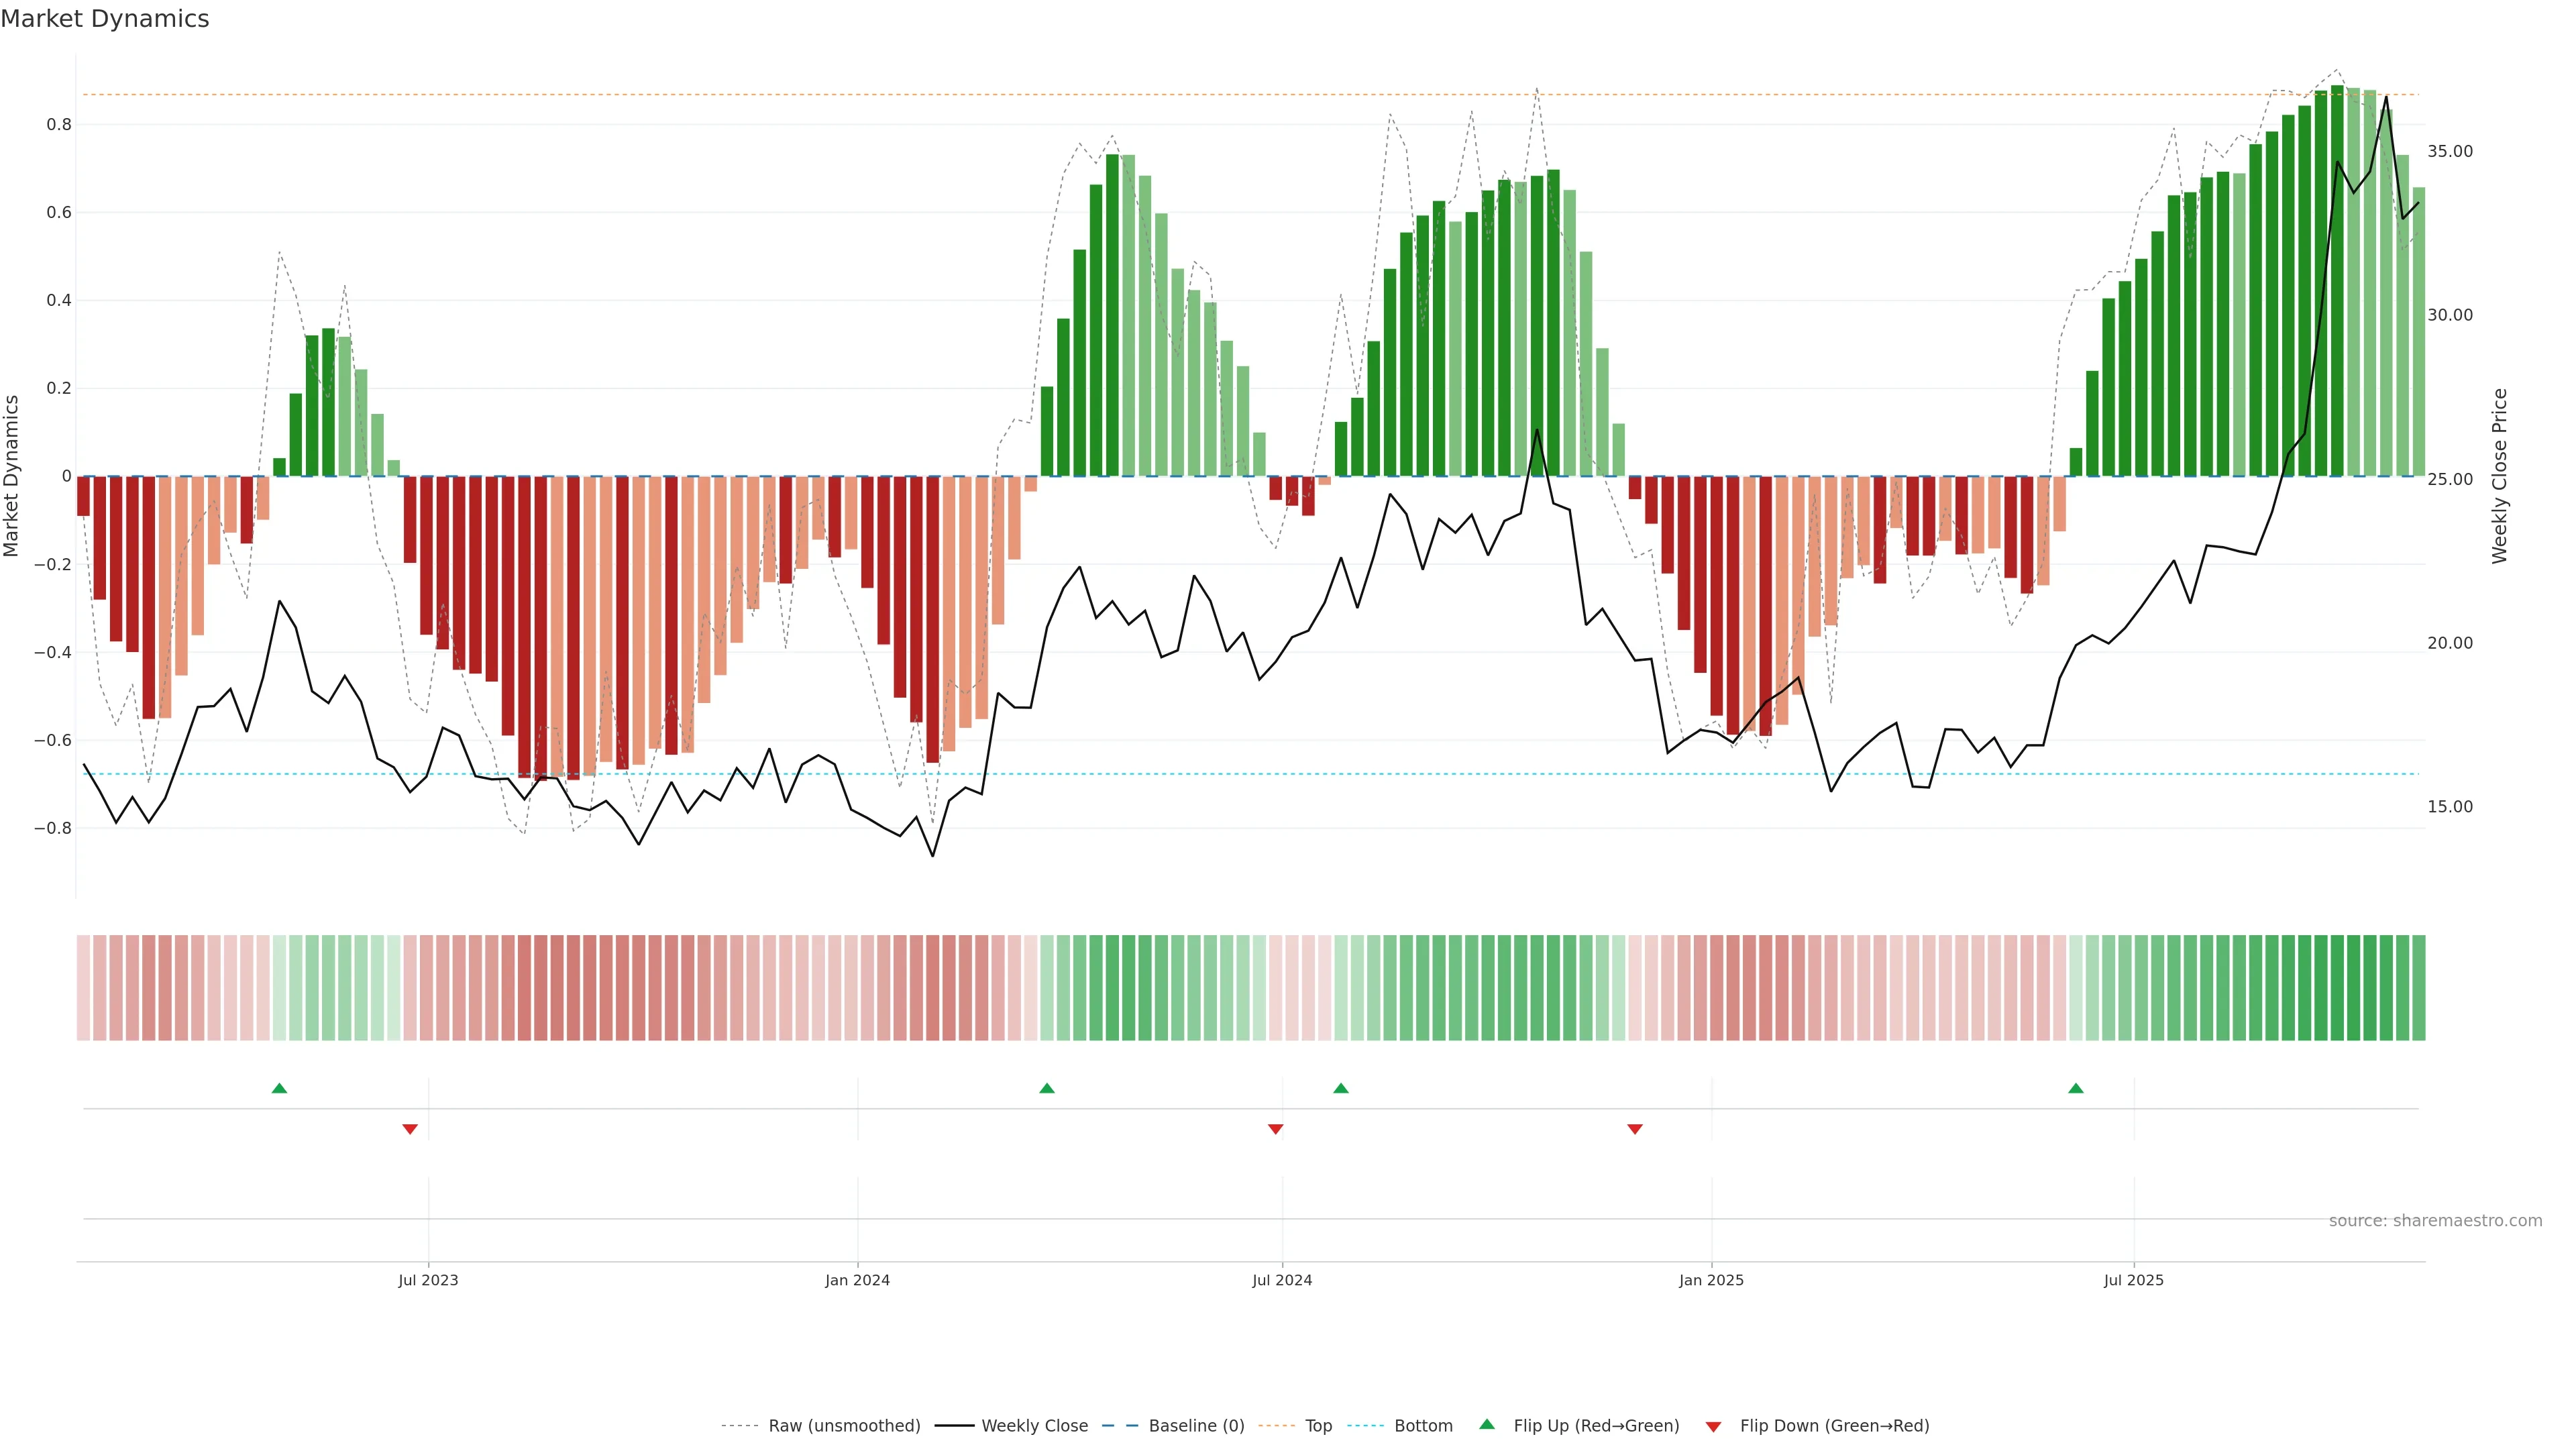Click the green Flip Up marker after Jul 2024

[x=1341, y=1088]
